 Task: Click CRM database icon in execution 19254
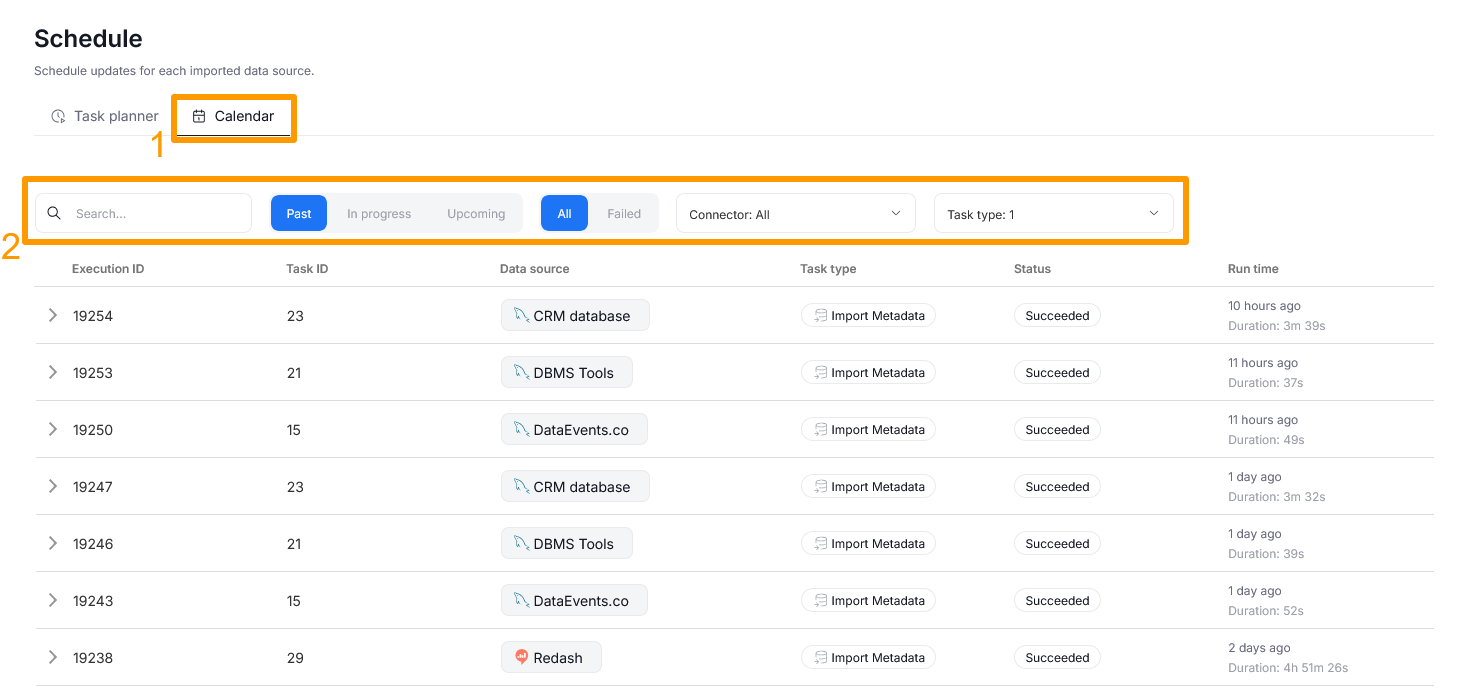tap(521, 315)
